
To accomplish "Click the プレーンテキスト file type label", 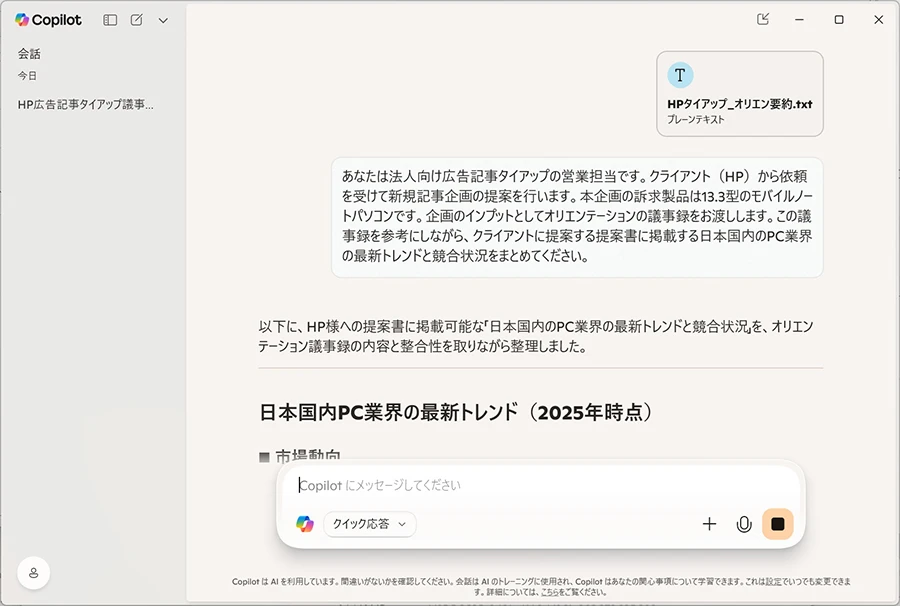I will tap(696, 120).
